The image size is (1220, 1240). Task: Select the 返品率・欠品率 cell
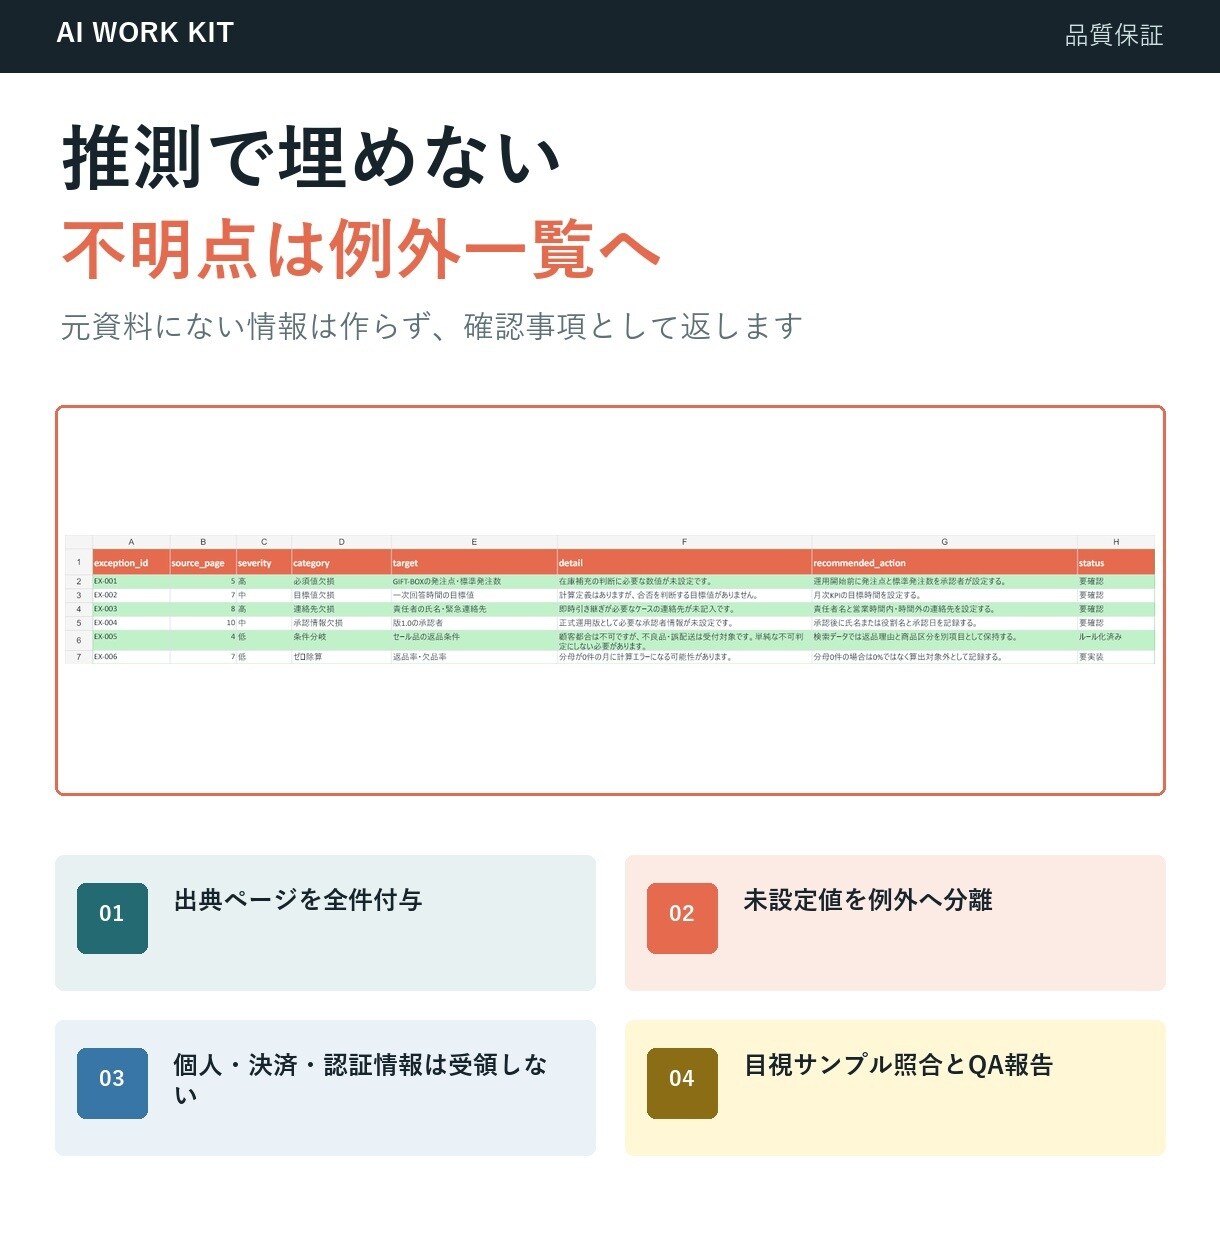(x=474, y=657)
